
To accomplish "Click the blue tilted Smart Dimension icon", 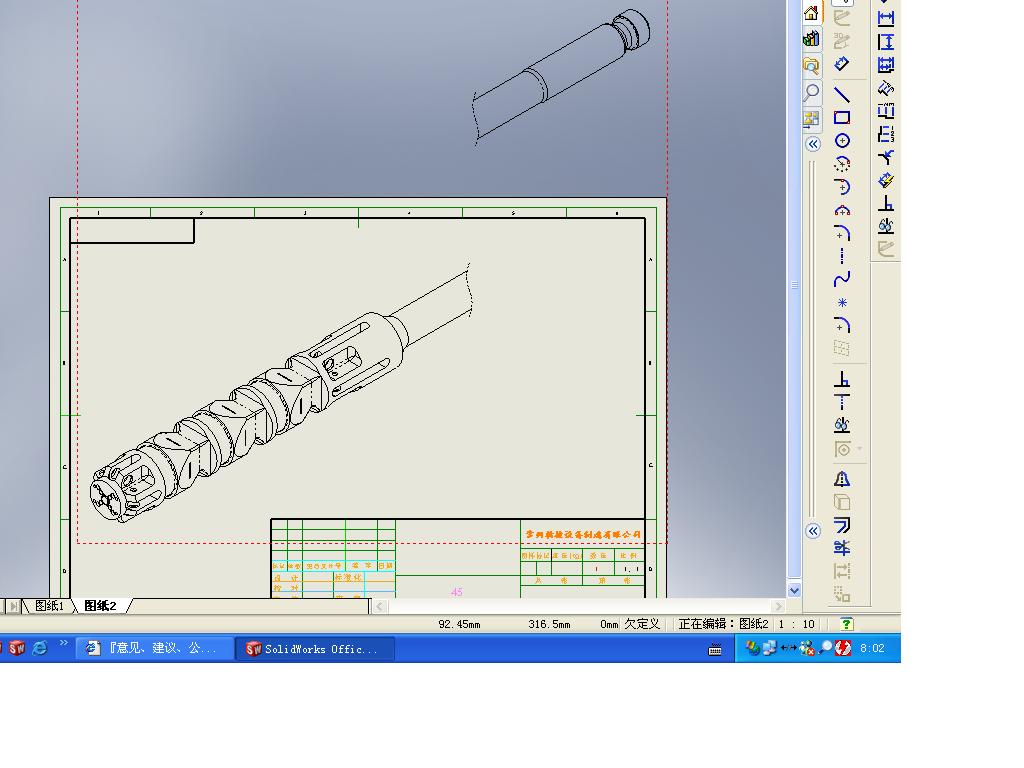I will pos(842,64).
